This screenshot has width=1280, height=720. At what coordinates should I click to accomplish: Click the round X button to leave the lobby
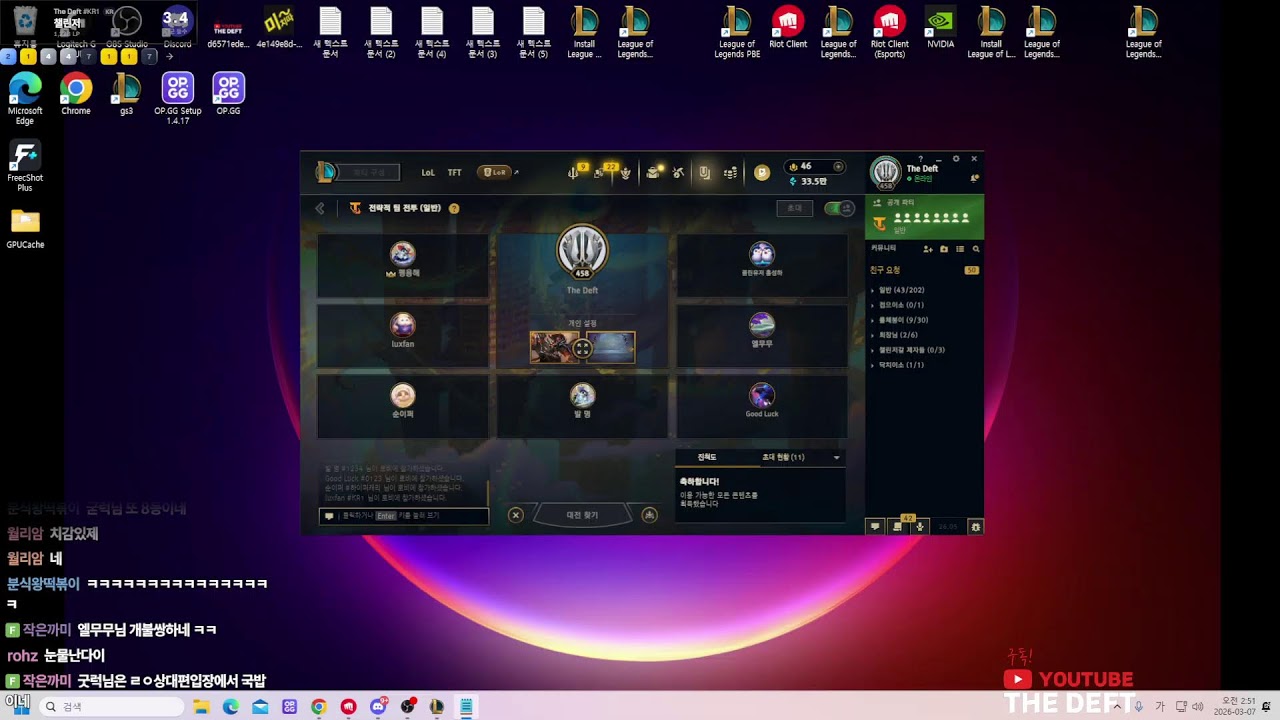point(516,515)
